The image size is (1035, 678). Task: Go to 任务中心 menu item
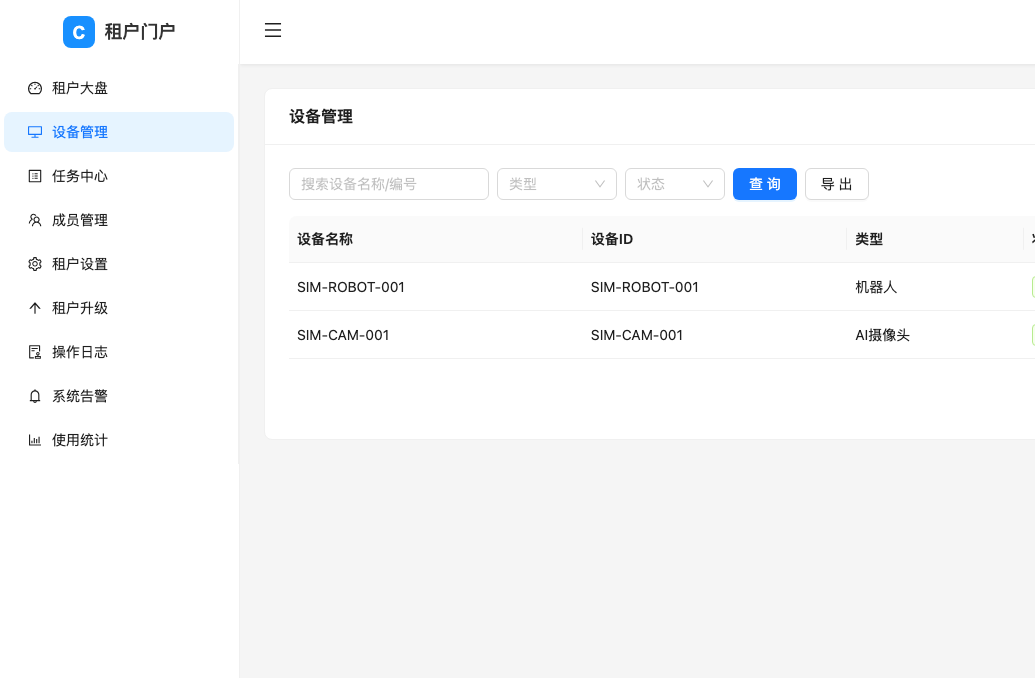(119, 176)
